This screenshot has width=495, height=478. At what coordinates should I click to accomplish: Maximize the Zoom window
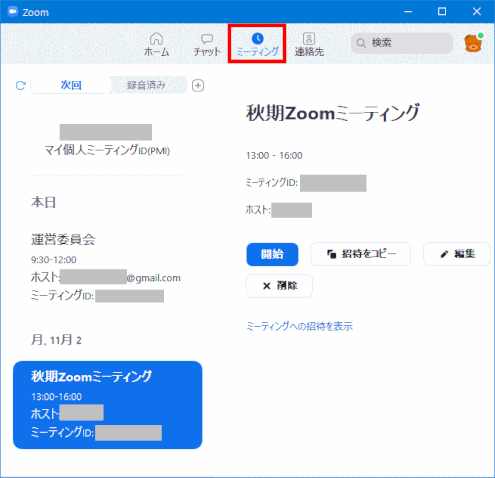point(442,12)
